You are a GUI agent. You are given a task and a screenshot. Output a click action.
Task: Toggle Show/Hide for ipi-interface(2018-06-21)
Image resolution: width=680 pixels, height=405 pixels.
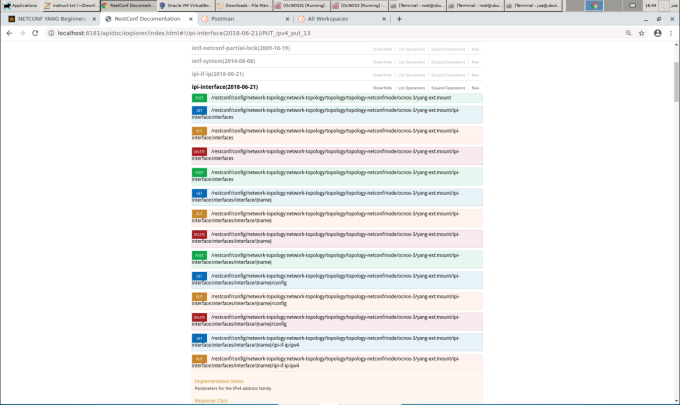[382, 87]
